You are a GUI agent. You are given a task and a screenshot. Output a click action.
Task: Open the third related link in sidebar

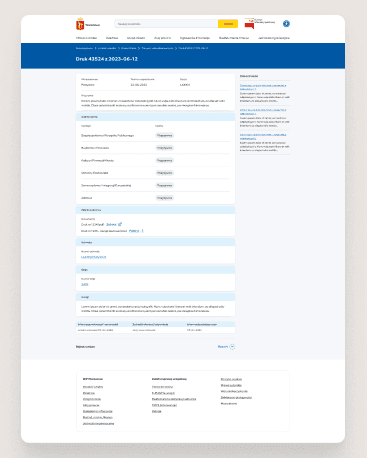[x=263, y=136]
